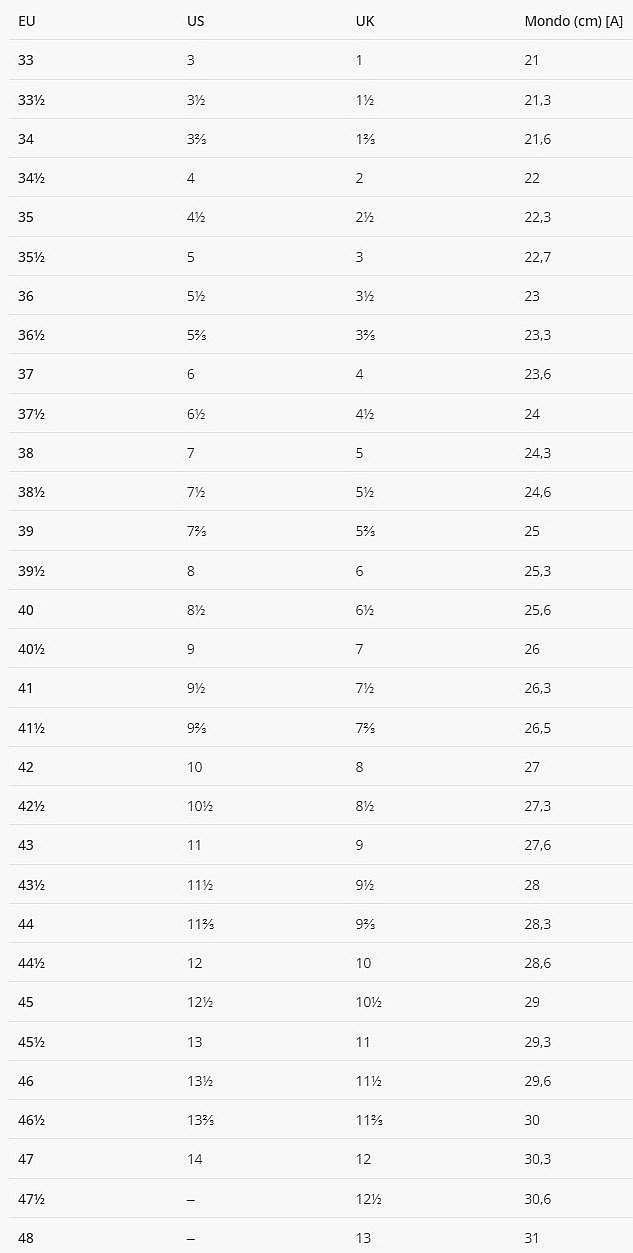The width and height of the screenshot is (633, 1253).
Task: Click US size 5½ cell
Action: tap(196, 296)
